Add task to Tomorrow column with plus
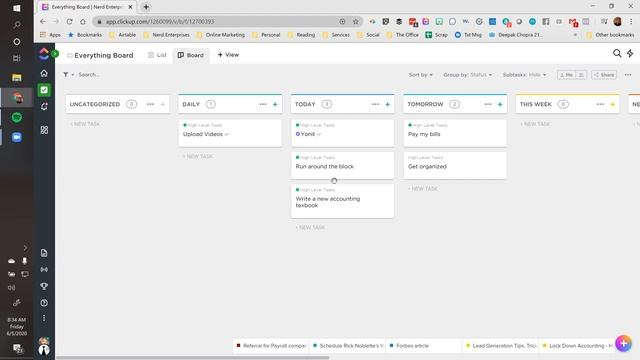 [x=500, y=104]
